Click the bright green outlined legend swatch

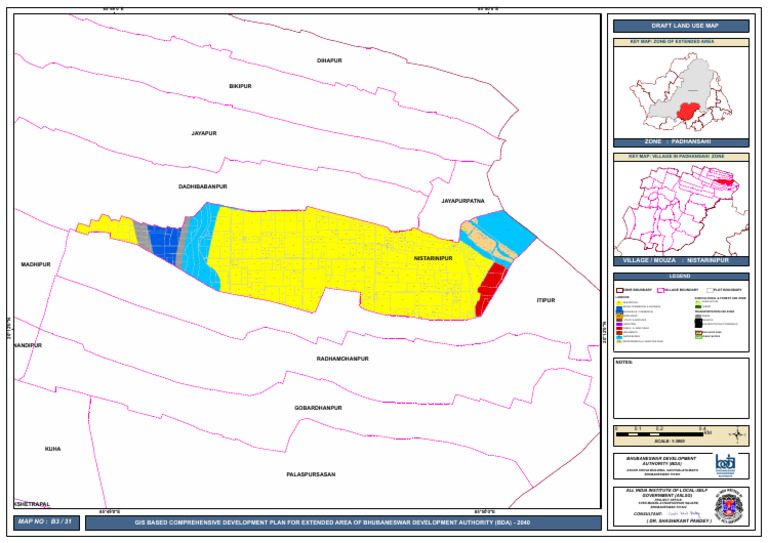click(x=698, y=337)
